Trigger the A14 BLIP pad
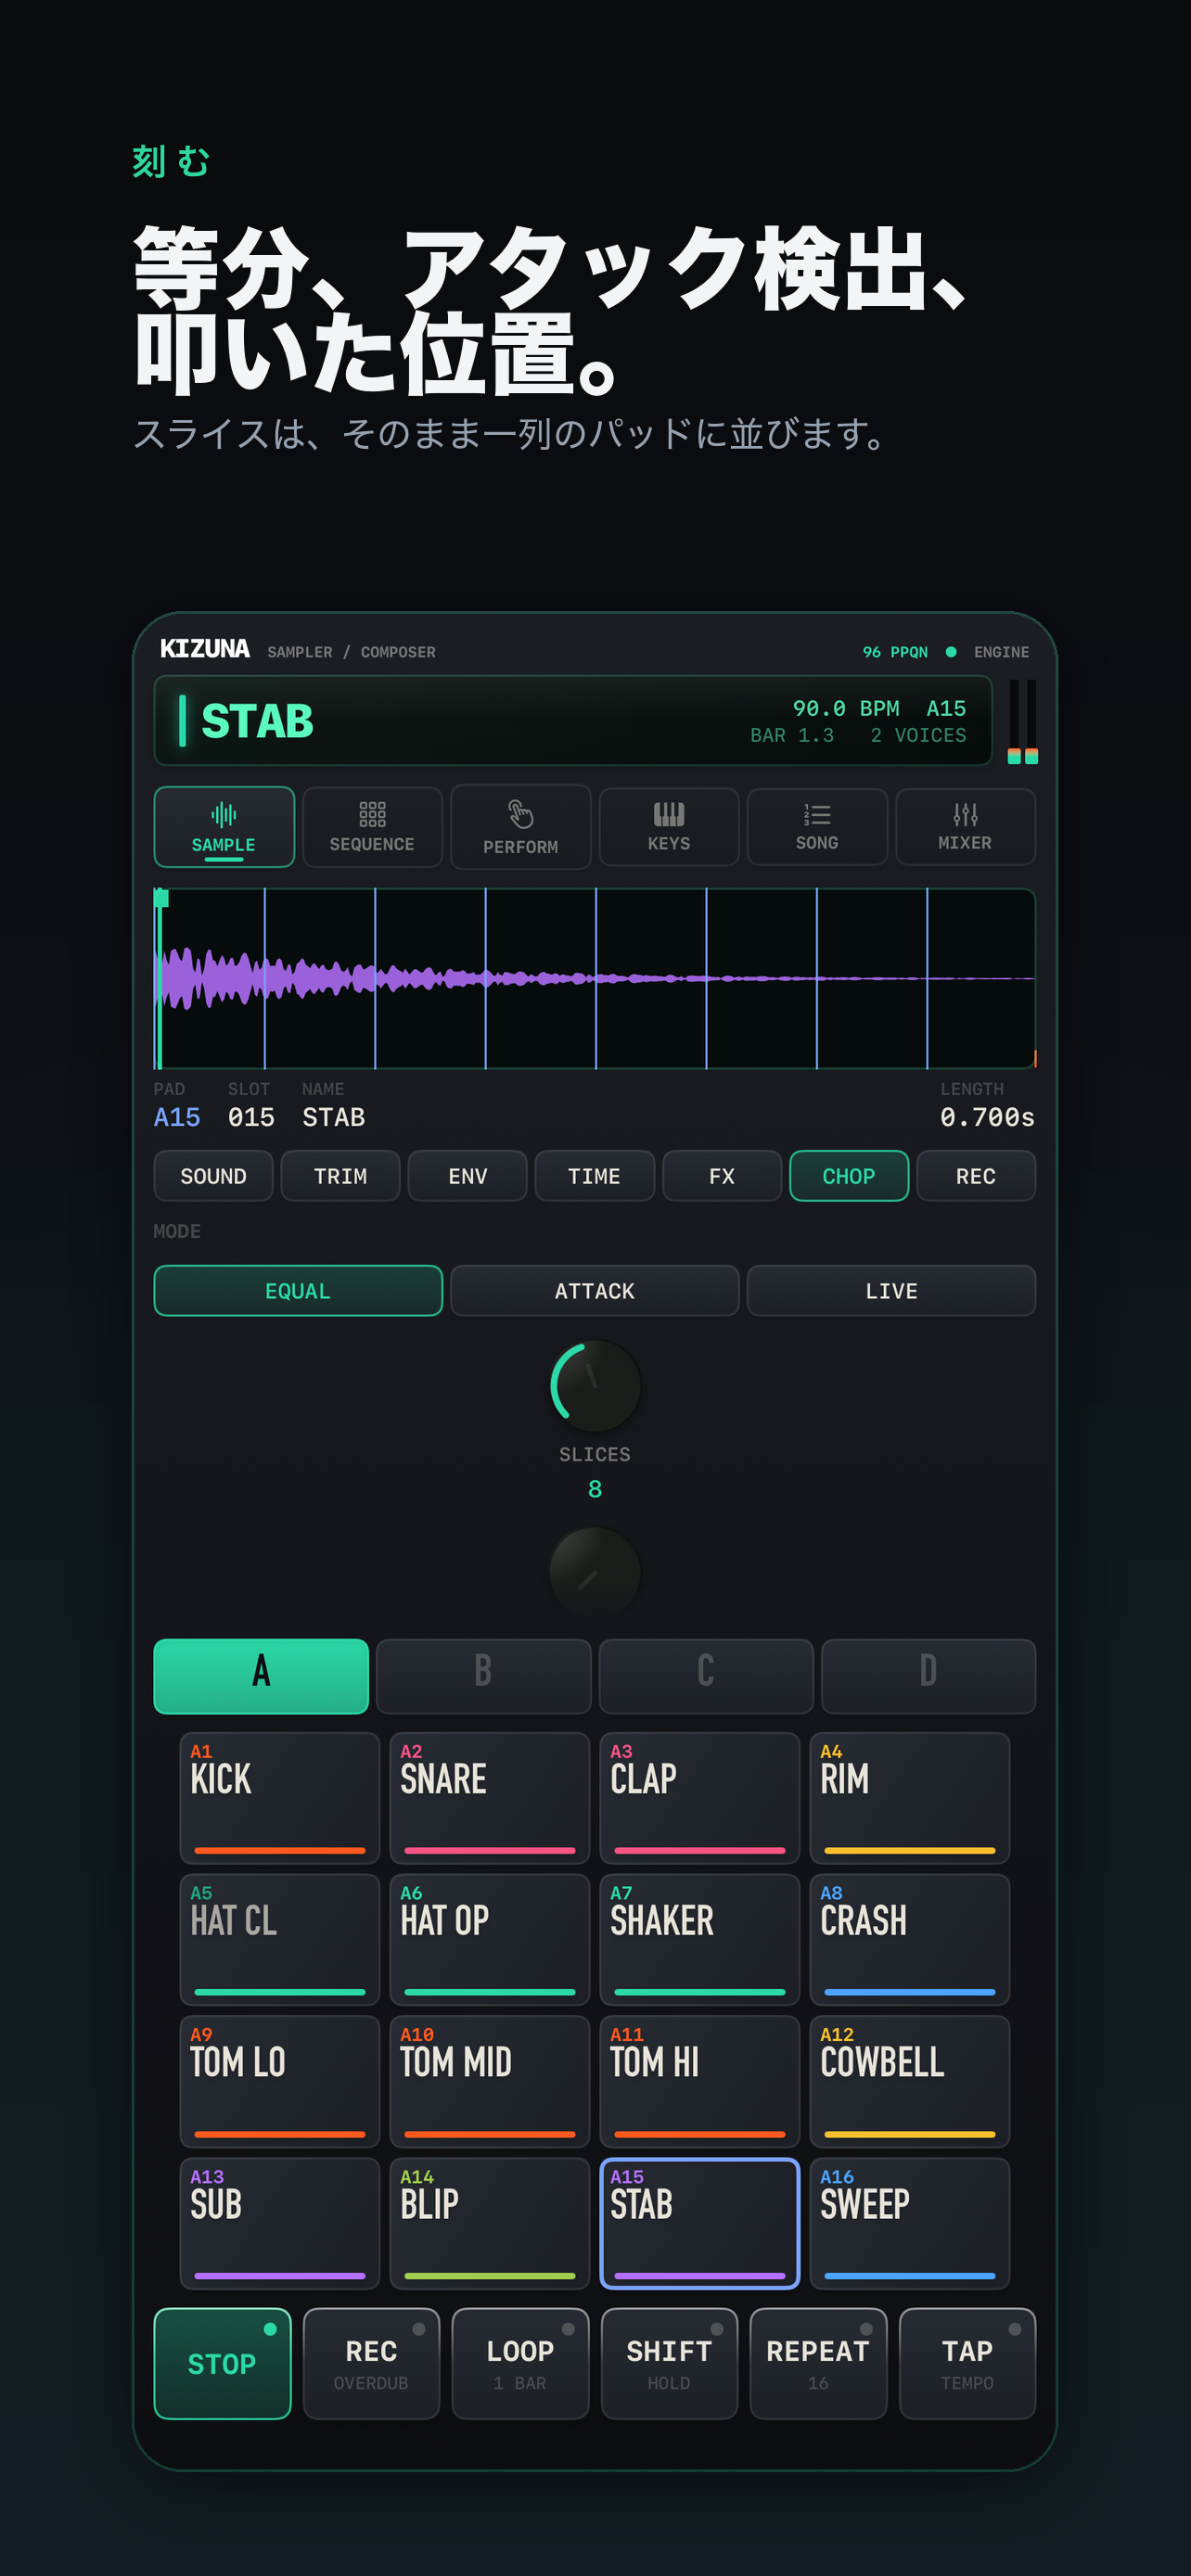This screenshot has height=2576, width=1191. pos(490,2224)
